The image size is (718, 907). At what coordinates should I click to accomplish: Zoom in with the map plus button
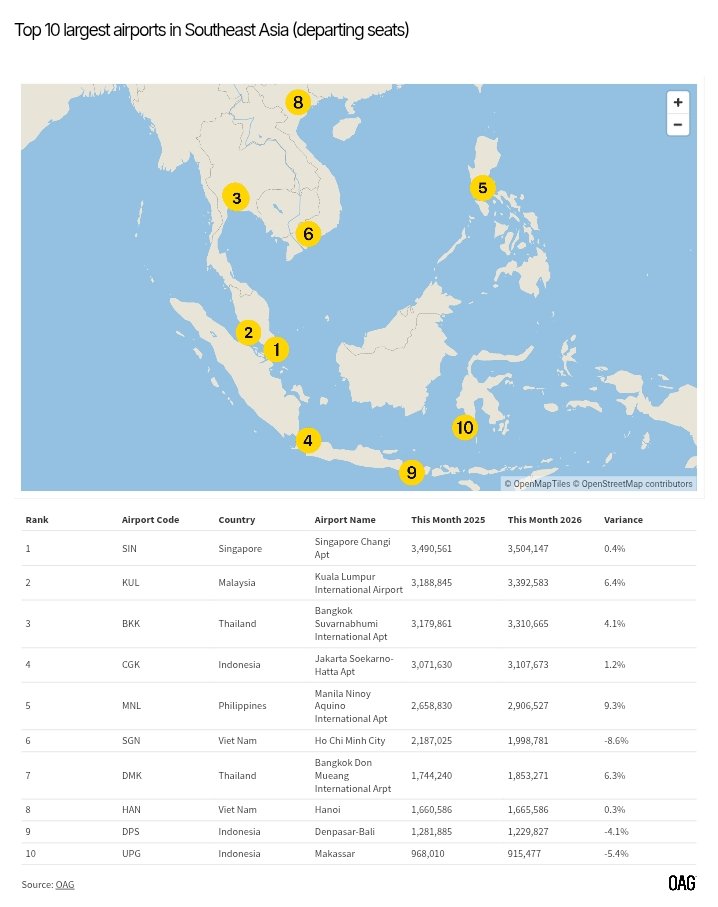[x=678, y=102]
